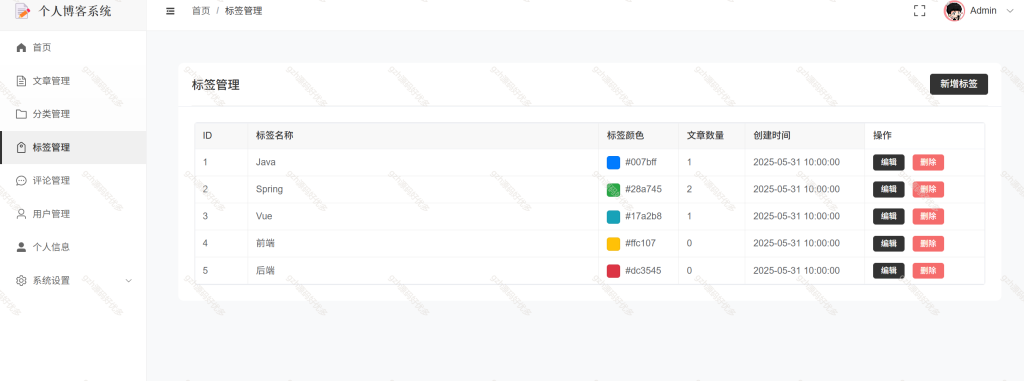The height and width of the screenshot is (381, 1024).
Task: Click the Spring tag name cell
Action: (423, 190)
